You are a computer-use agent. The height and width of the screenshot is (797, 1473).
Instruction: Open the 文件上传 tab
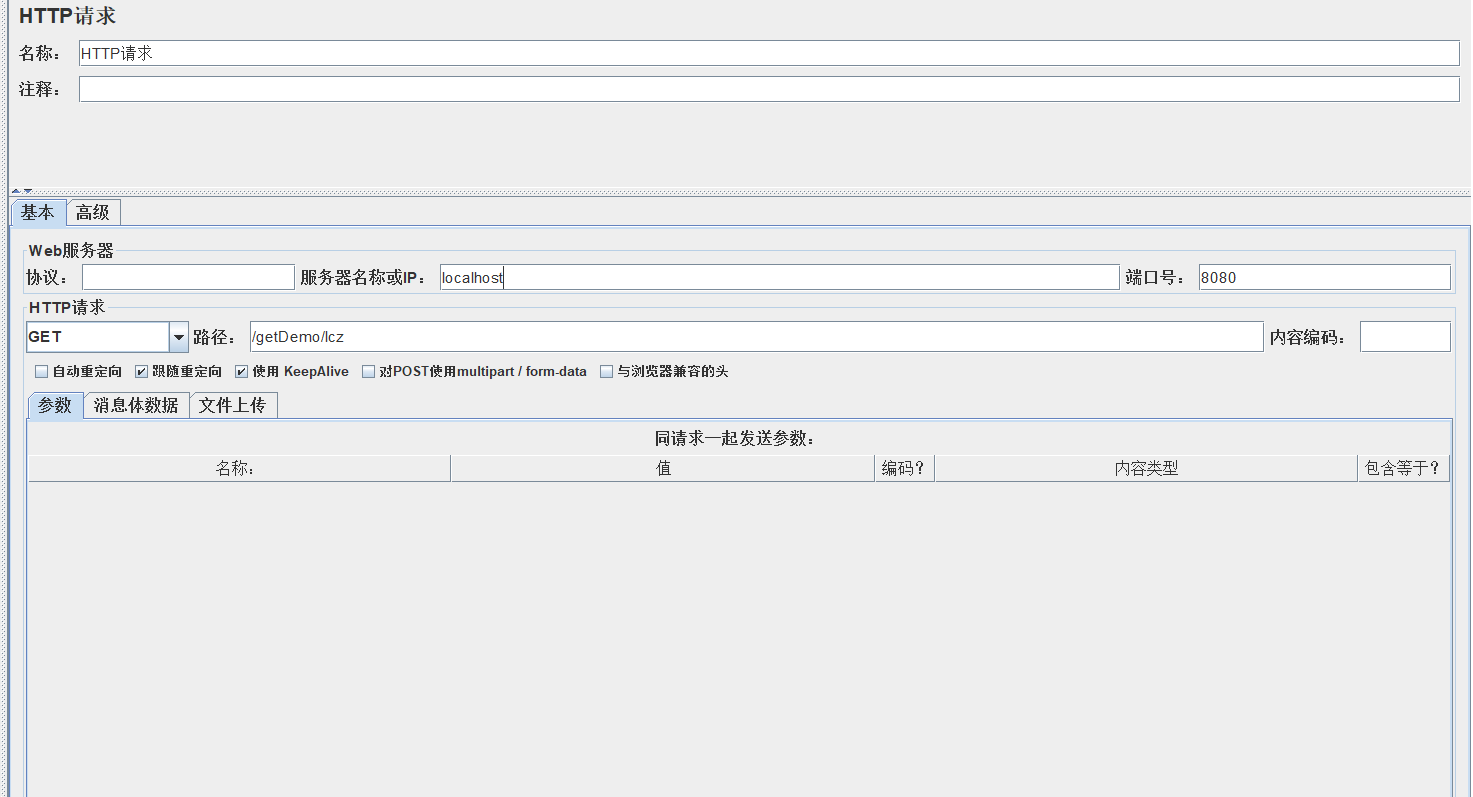pyautogui.click(x=232, y=405)
